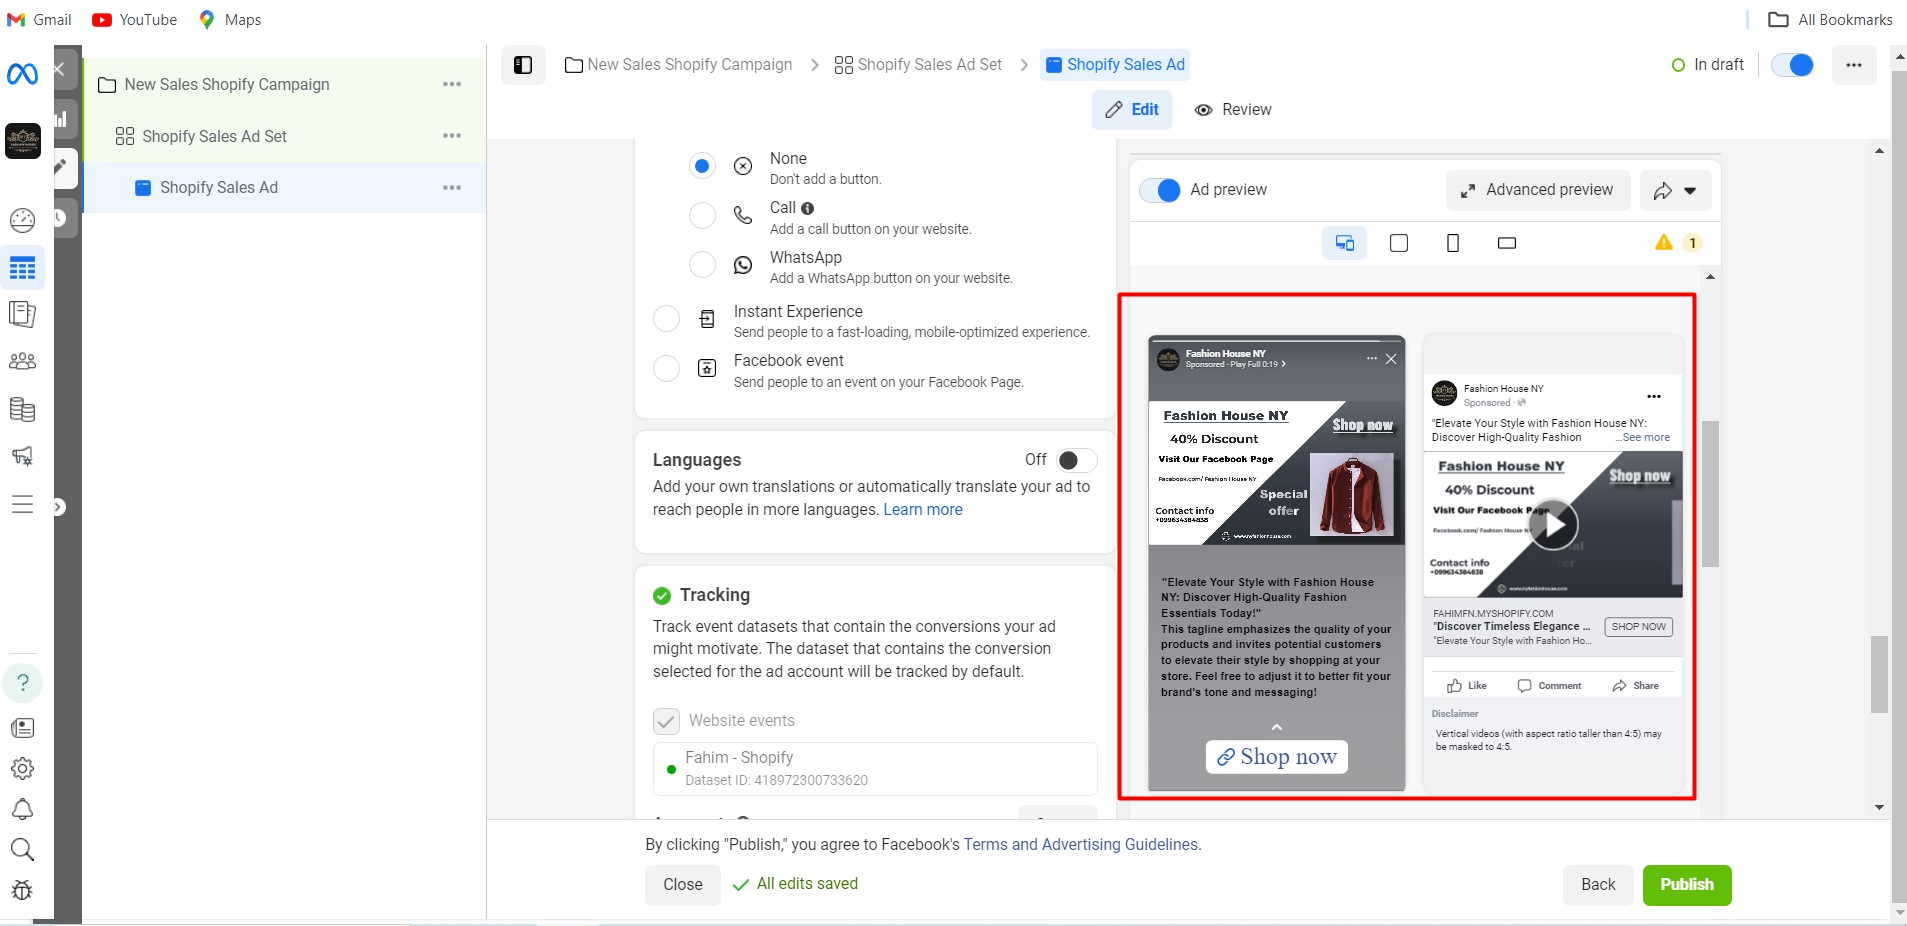Viewport: 1907px width, 926px height.
Task: Select the square format preview icon
Action: (1399, 243)
